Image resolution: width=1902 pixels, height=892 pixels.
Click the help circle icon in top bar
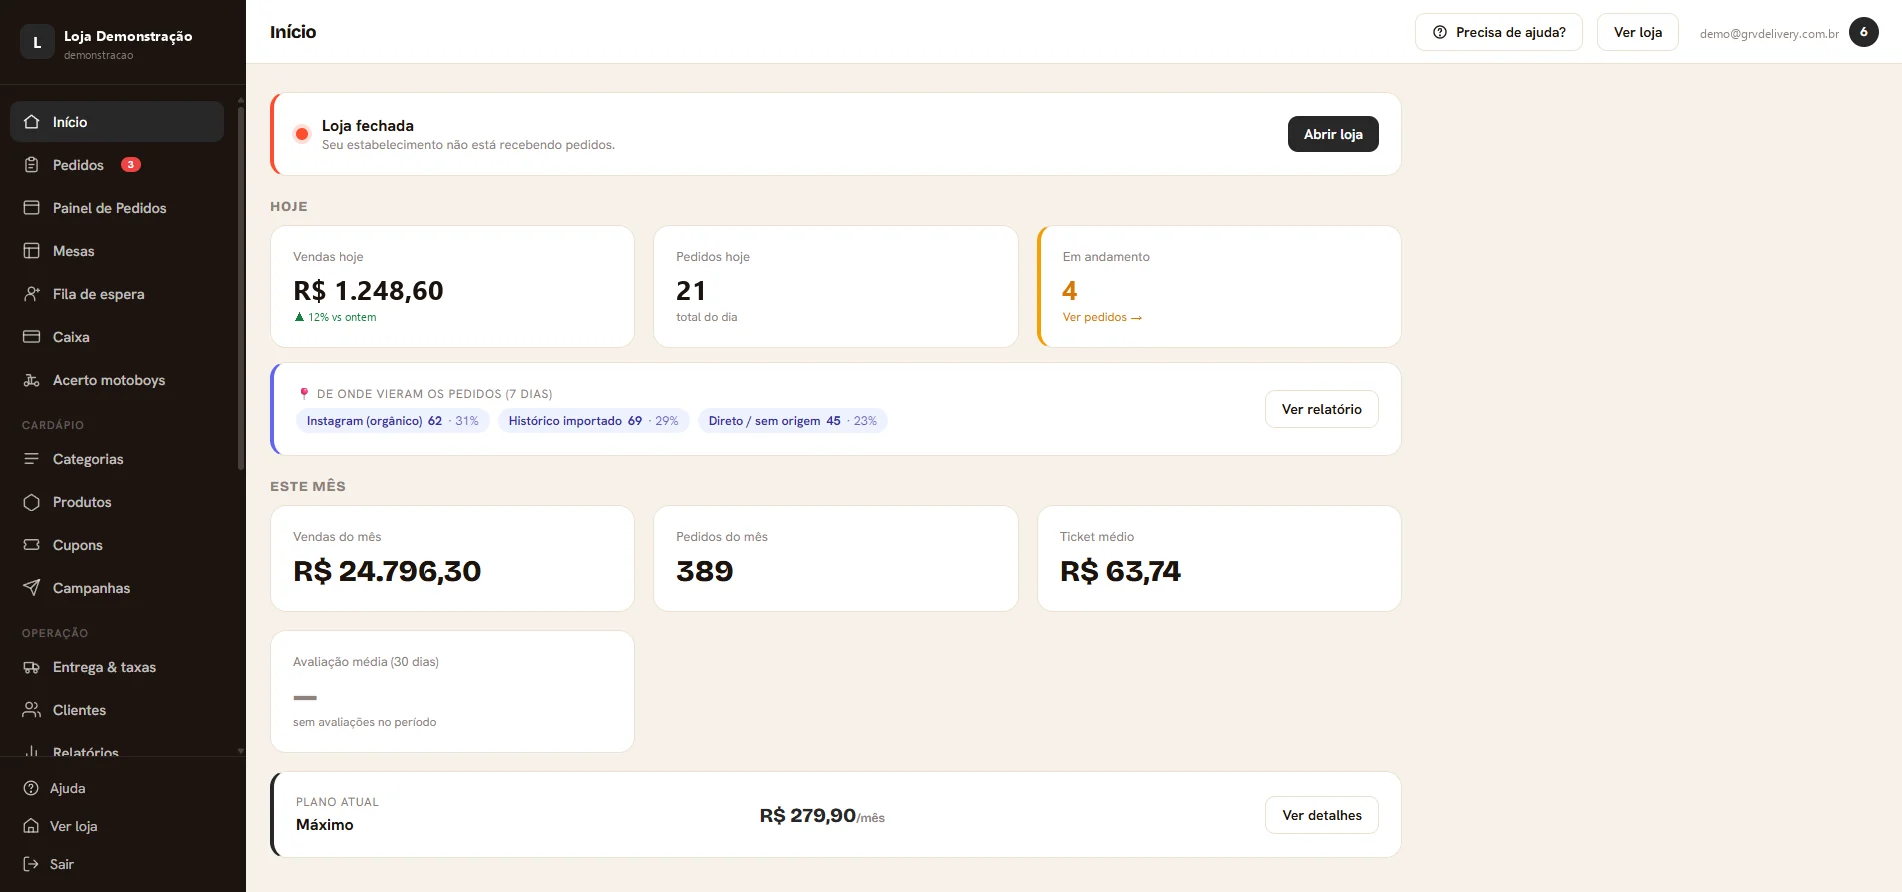coord(1440,32)
